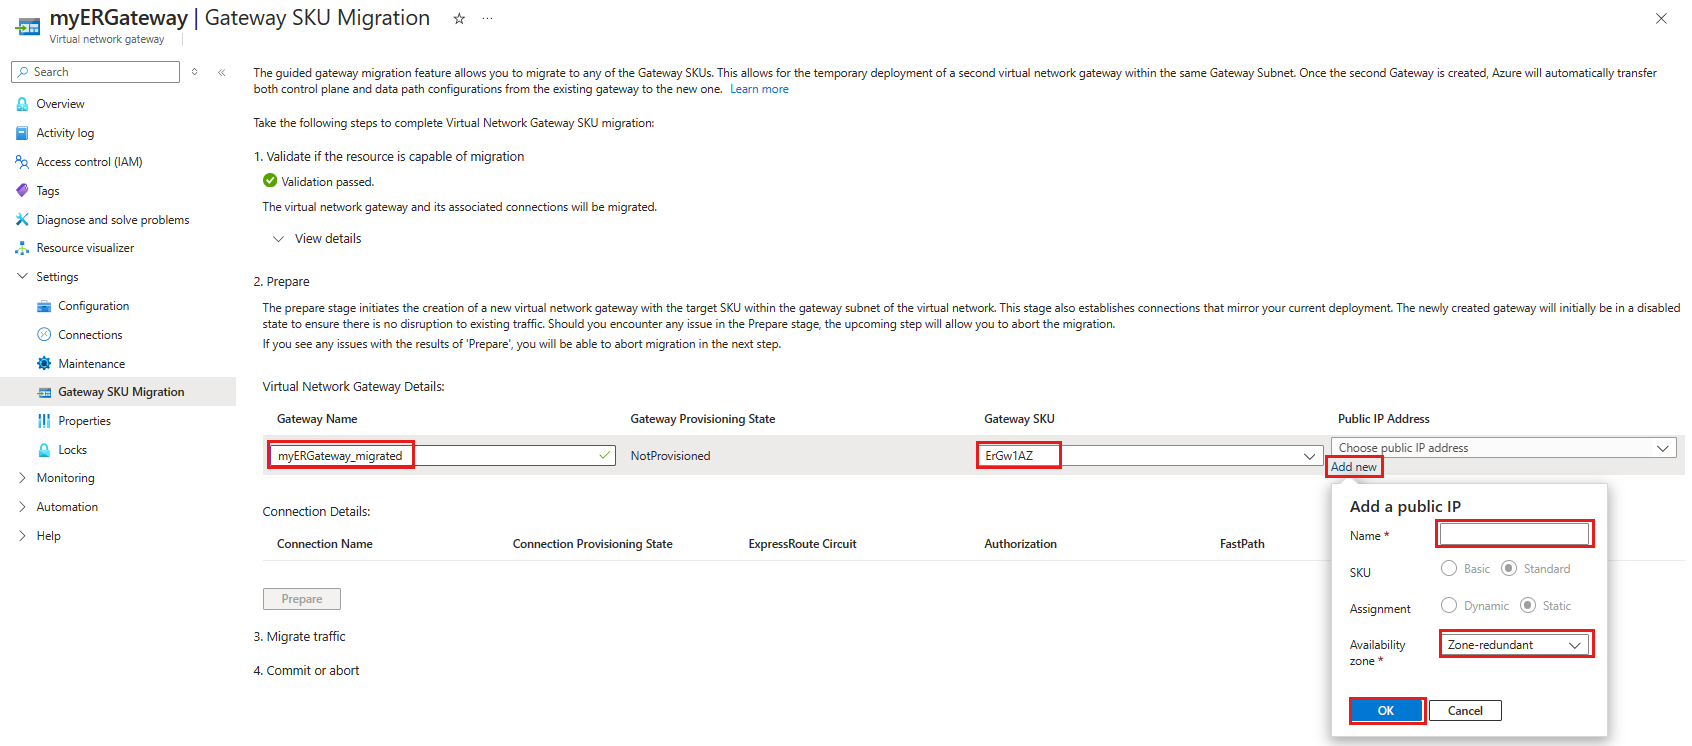The height and width of the screenshot is (746, 1692).
Task: Focus the sidebar Search box
Action: (96, 72)
